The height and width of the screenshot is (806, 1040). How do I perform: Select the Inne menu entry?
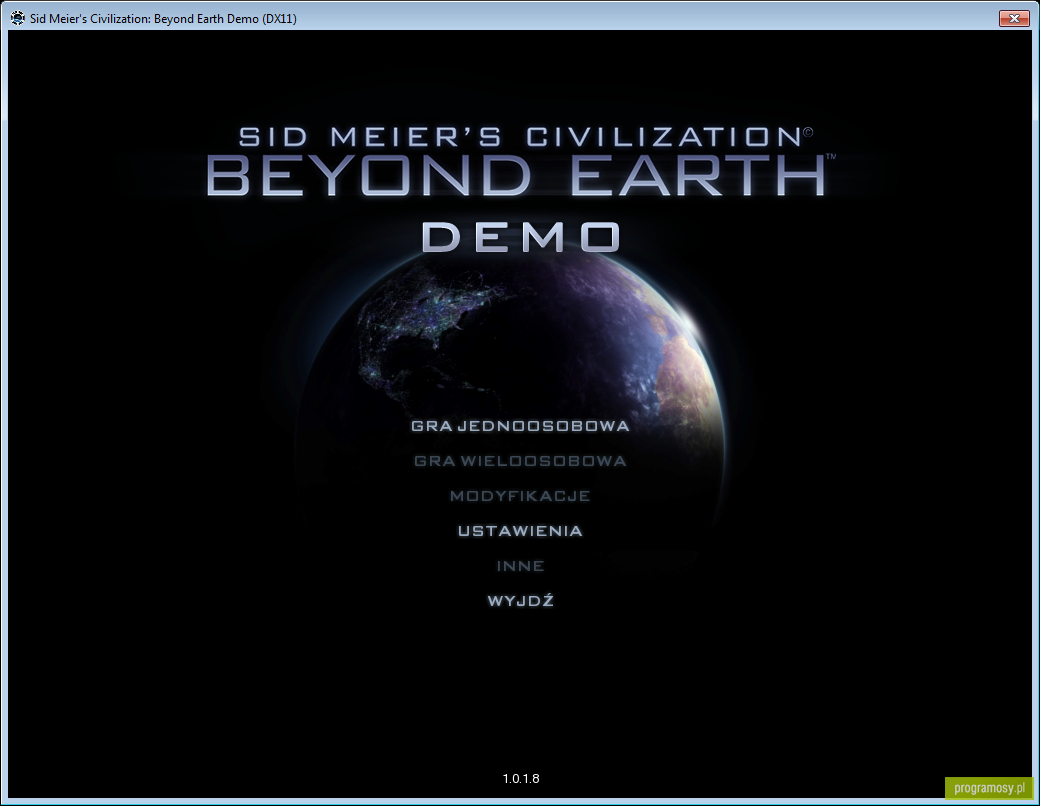[520, 567]
